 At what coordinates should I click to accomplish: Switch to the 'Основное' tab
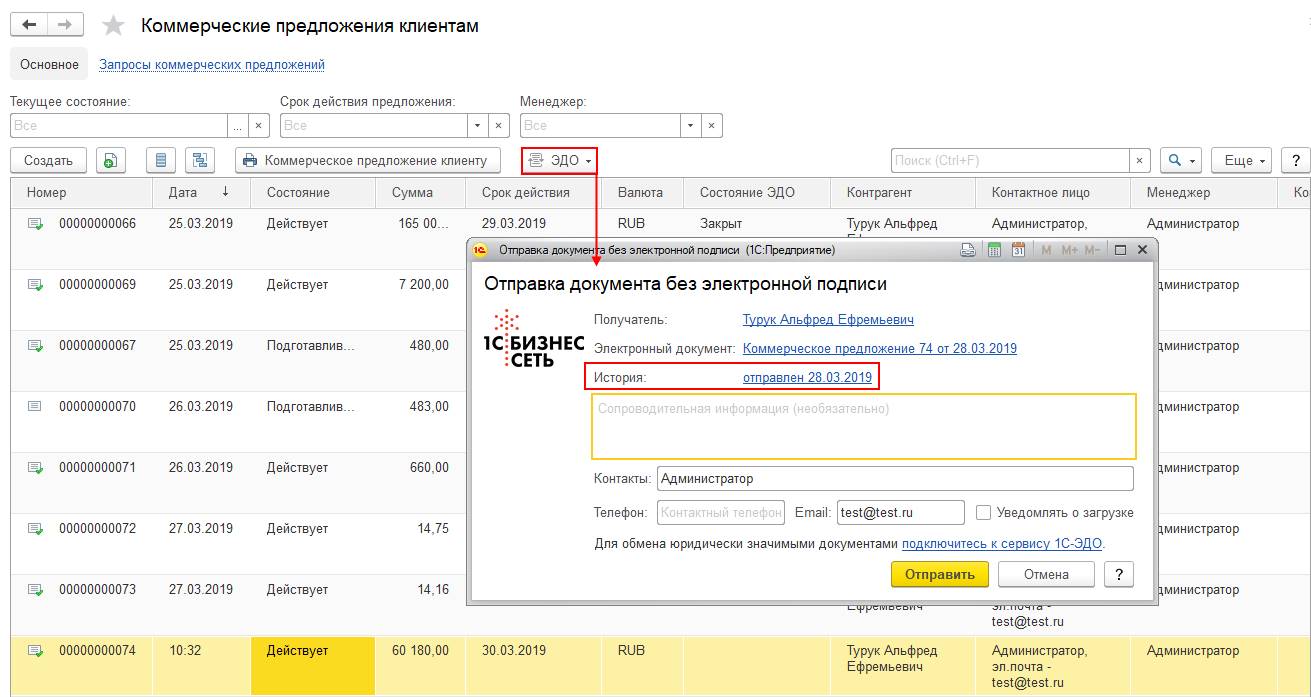point(49,64)
